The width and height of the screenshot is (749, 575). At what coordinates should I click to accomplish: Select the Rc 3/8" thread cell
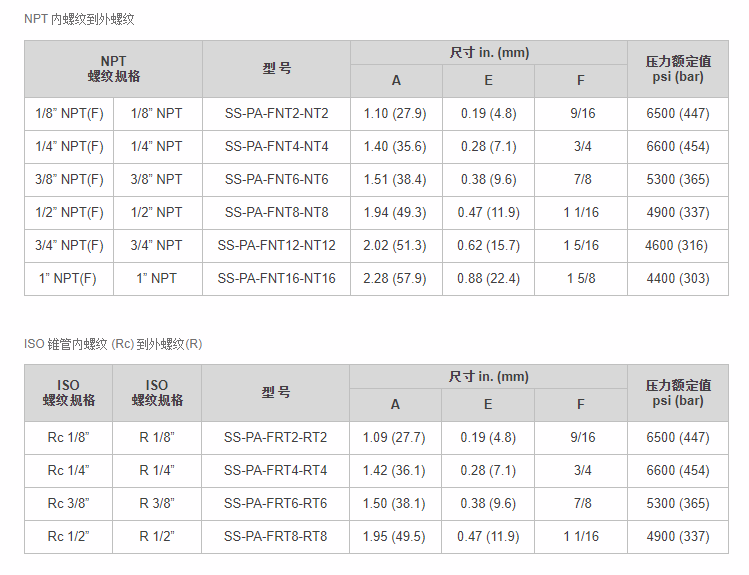tap(68, 504)
